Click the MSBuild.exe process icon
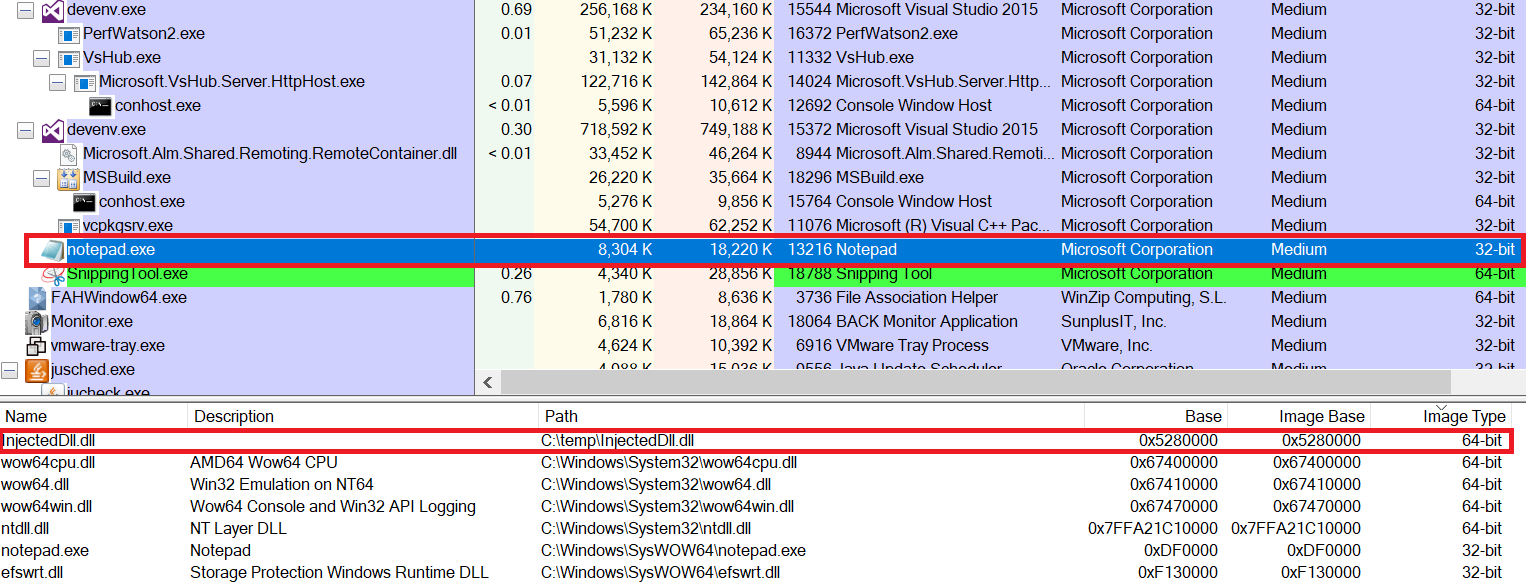Image resolution: width=1526 pixels, height=585 pixels. (x=68, y=178)
